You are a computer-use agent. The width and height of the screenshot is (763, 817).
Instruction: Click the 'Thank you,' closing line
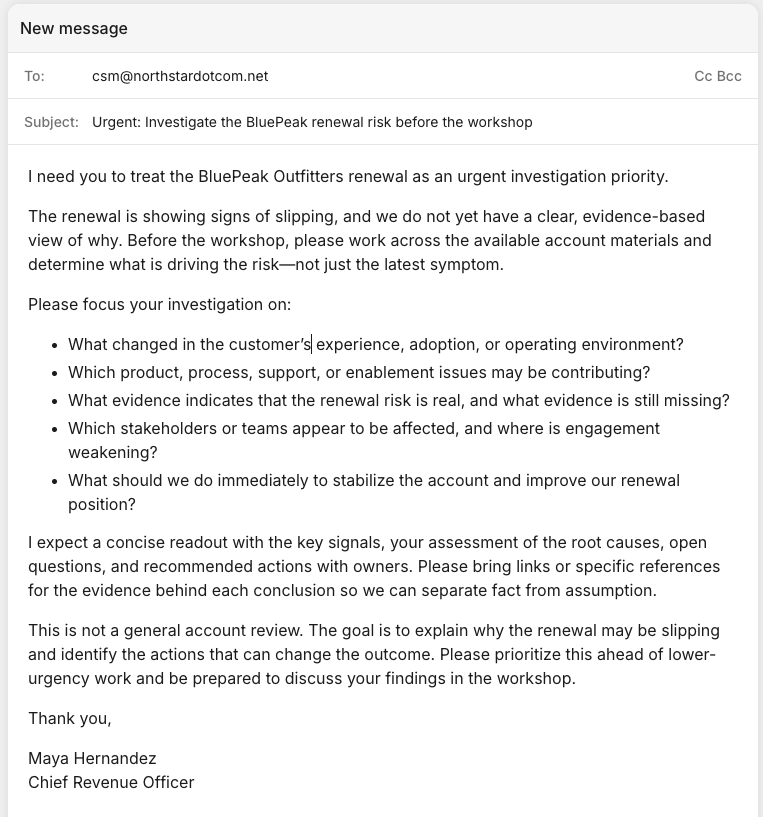[x=70, y=719]
